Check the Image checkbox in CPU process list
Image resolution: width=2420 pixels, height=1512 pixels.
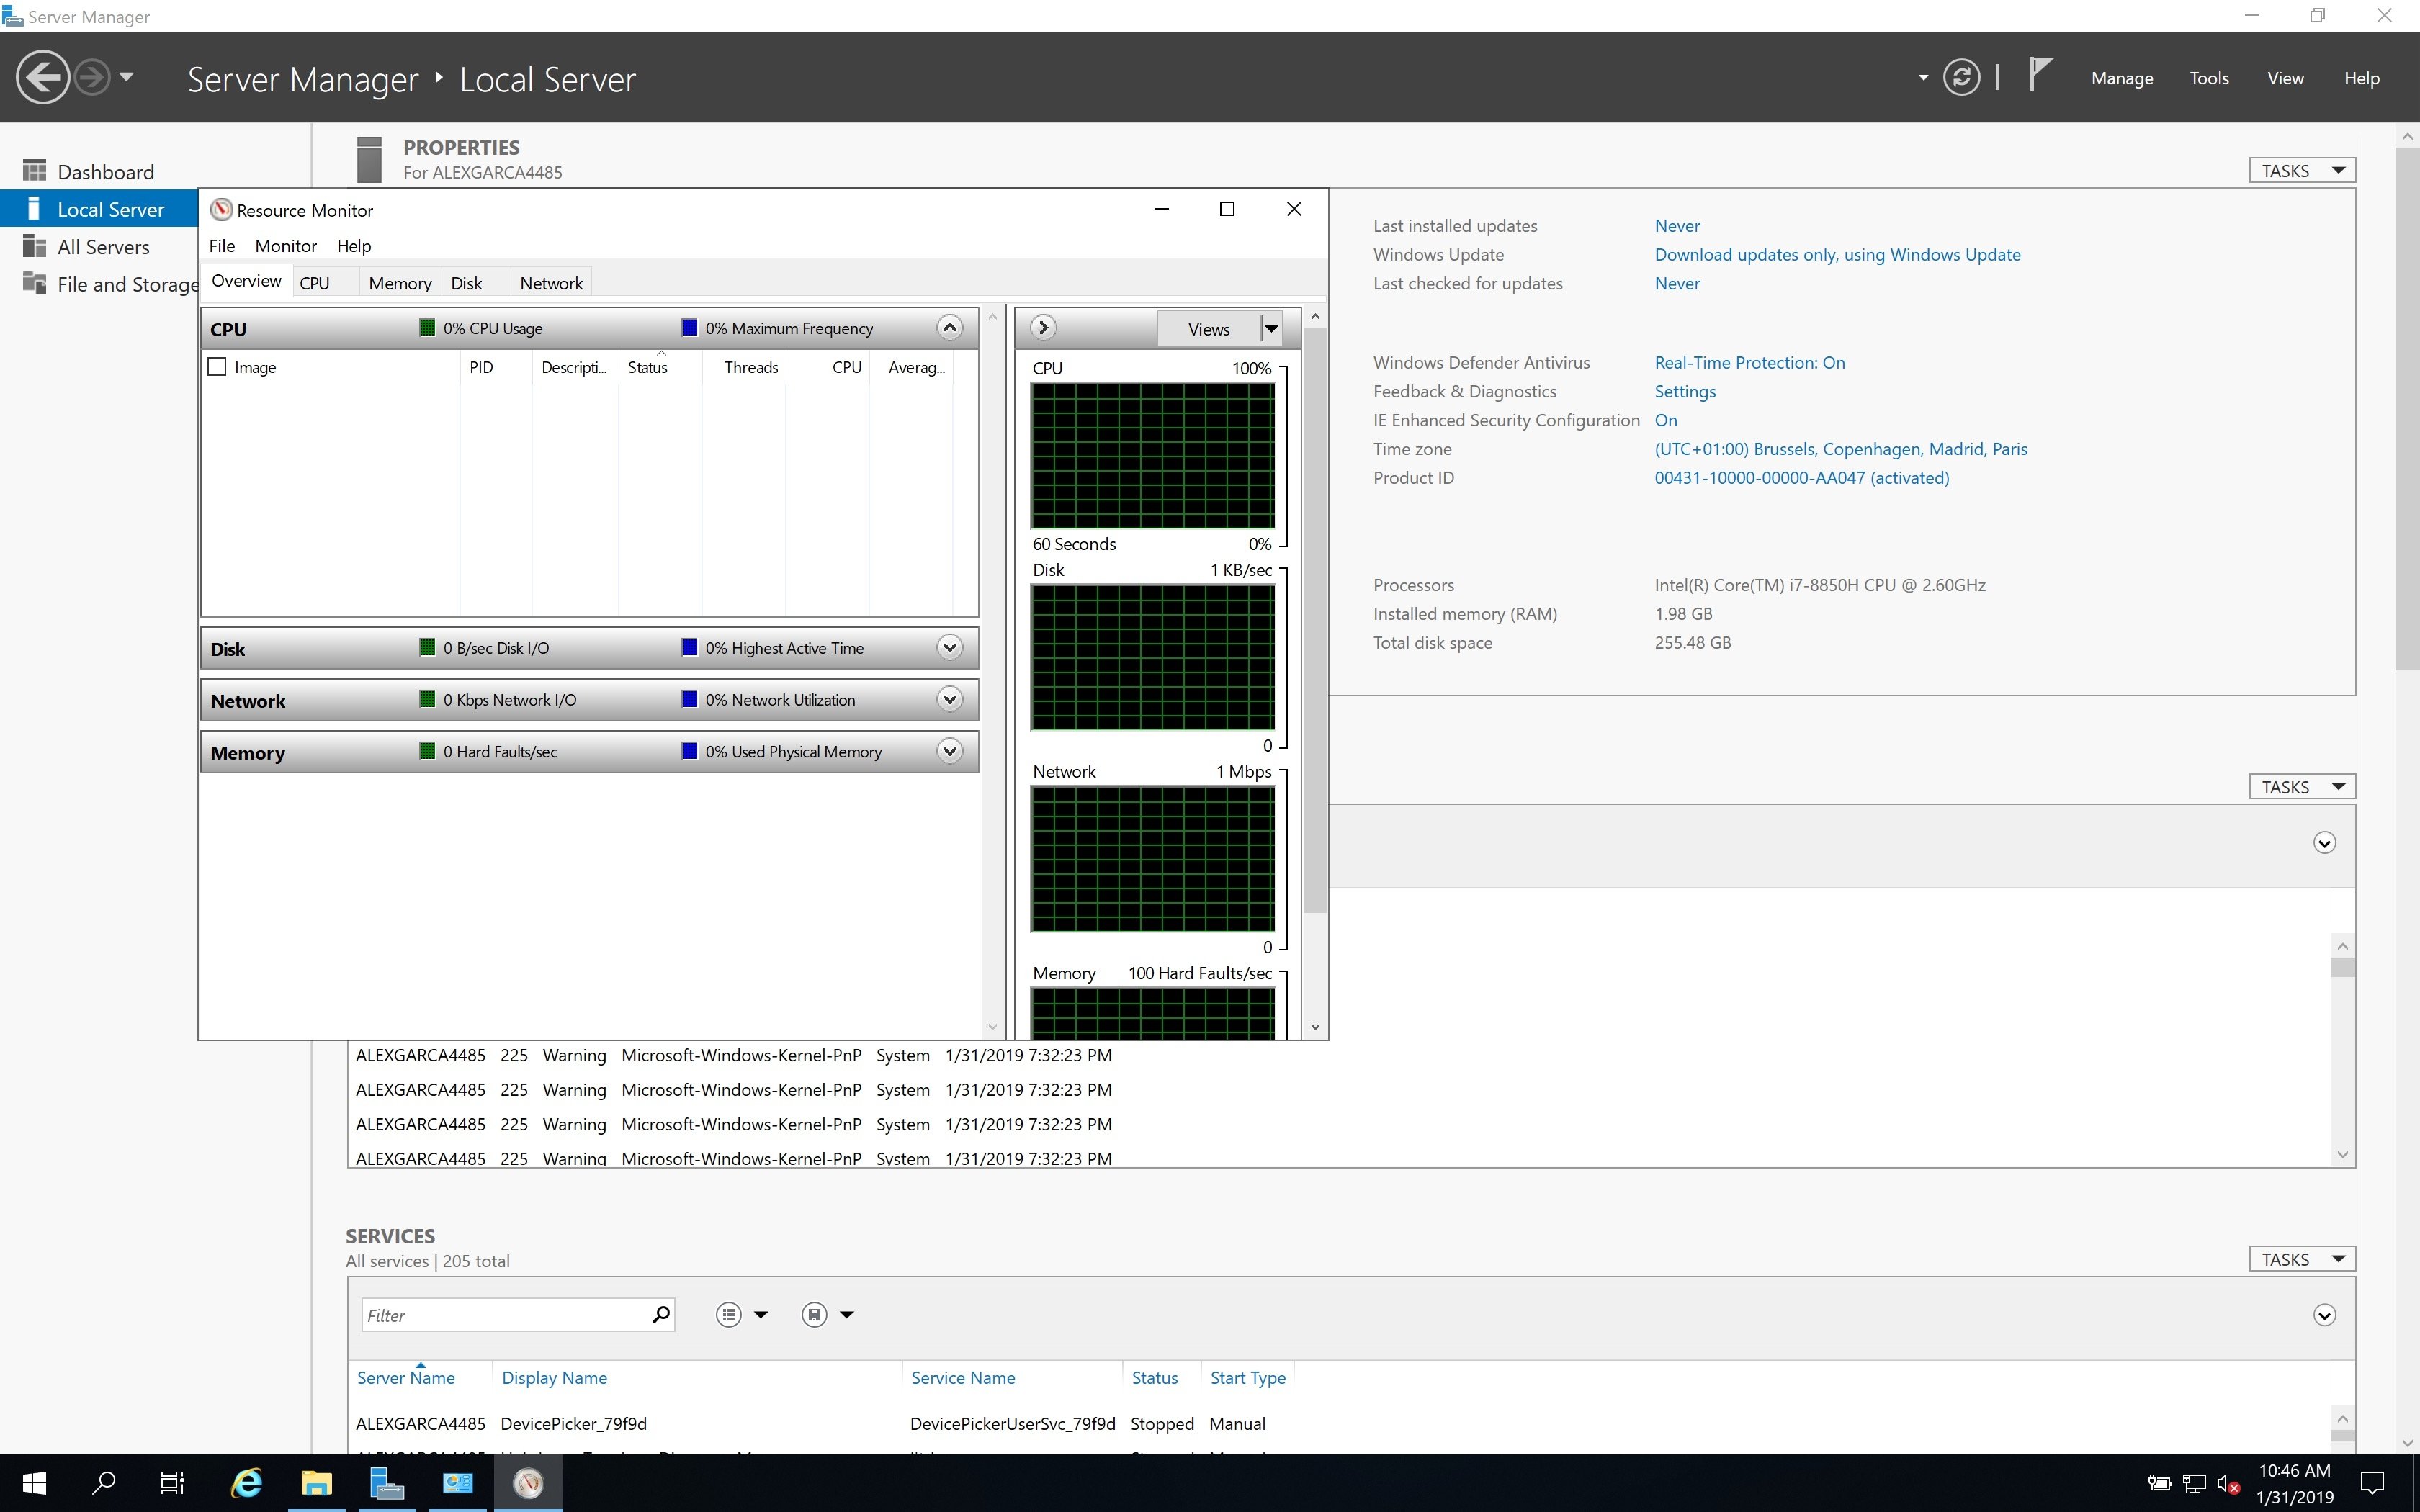218,366
